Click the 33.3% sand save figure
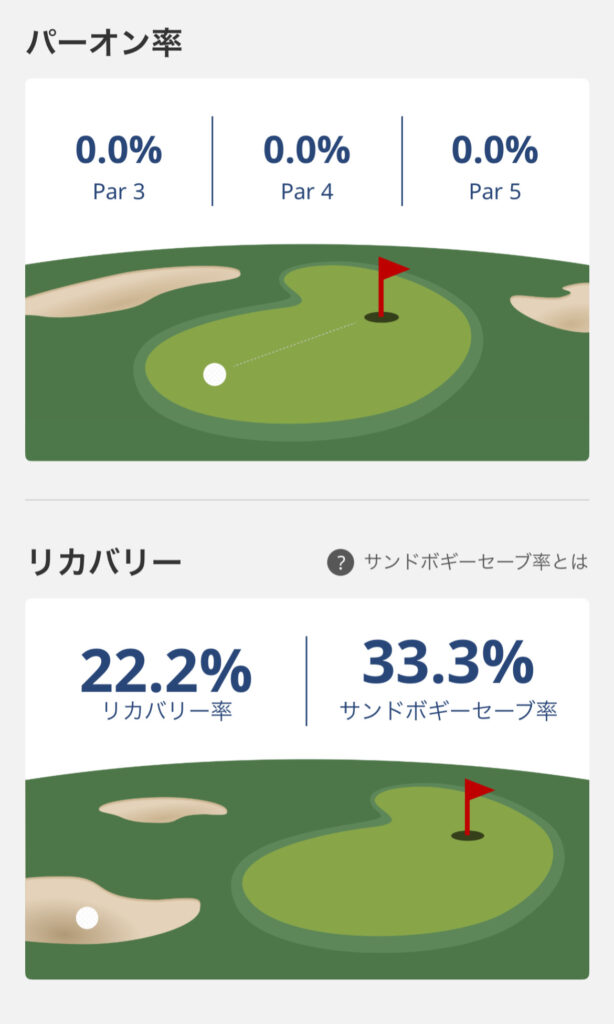Image resolution: width=614 pixels, height=1024 pixels. [x=448, y=662]
